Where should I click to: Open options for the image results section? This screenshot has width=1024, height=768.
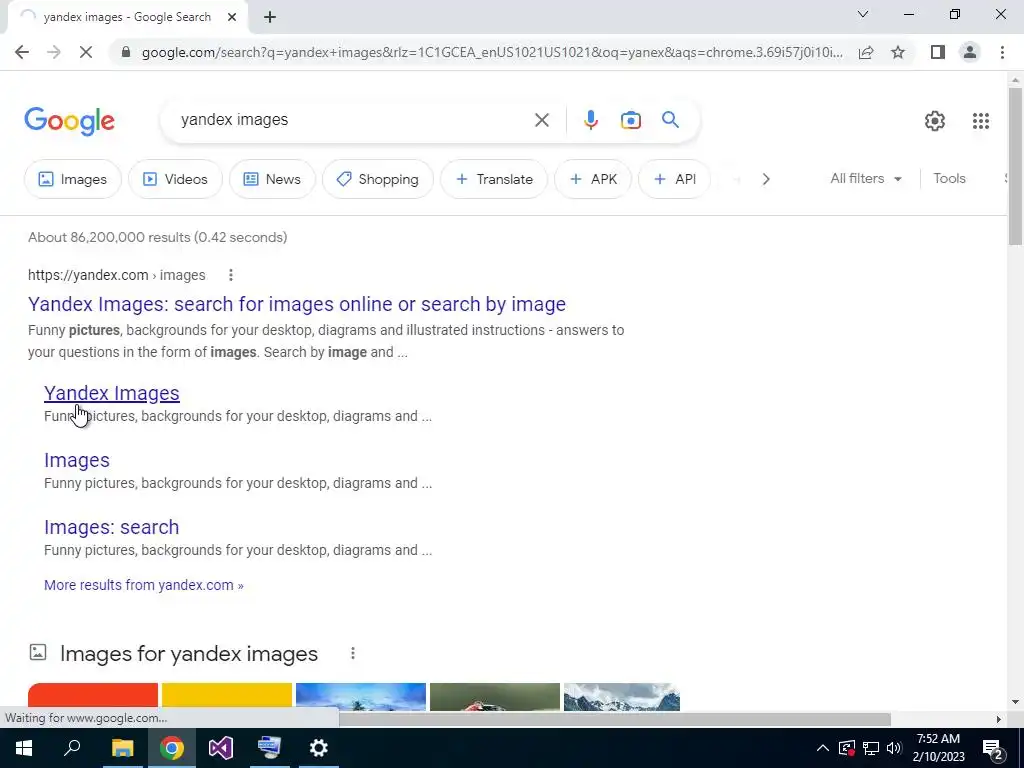(353, 653)
